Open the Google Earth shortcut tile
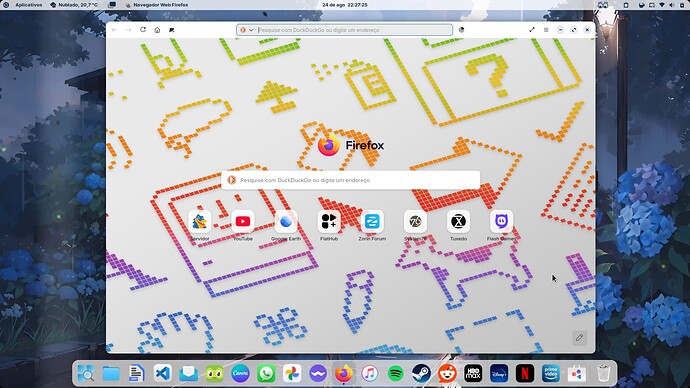Viewport: 690px width, 388px height. click(286, 226)
